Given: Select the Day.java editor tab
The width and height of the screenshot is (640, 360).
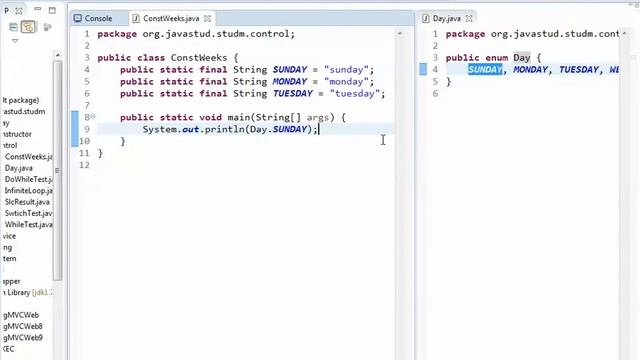Looking at the screenshot, I should pyautogui.click(x=447, y=18).
